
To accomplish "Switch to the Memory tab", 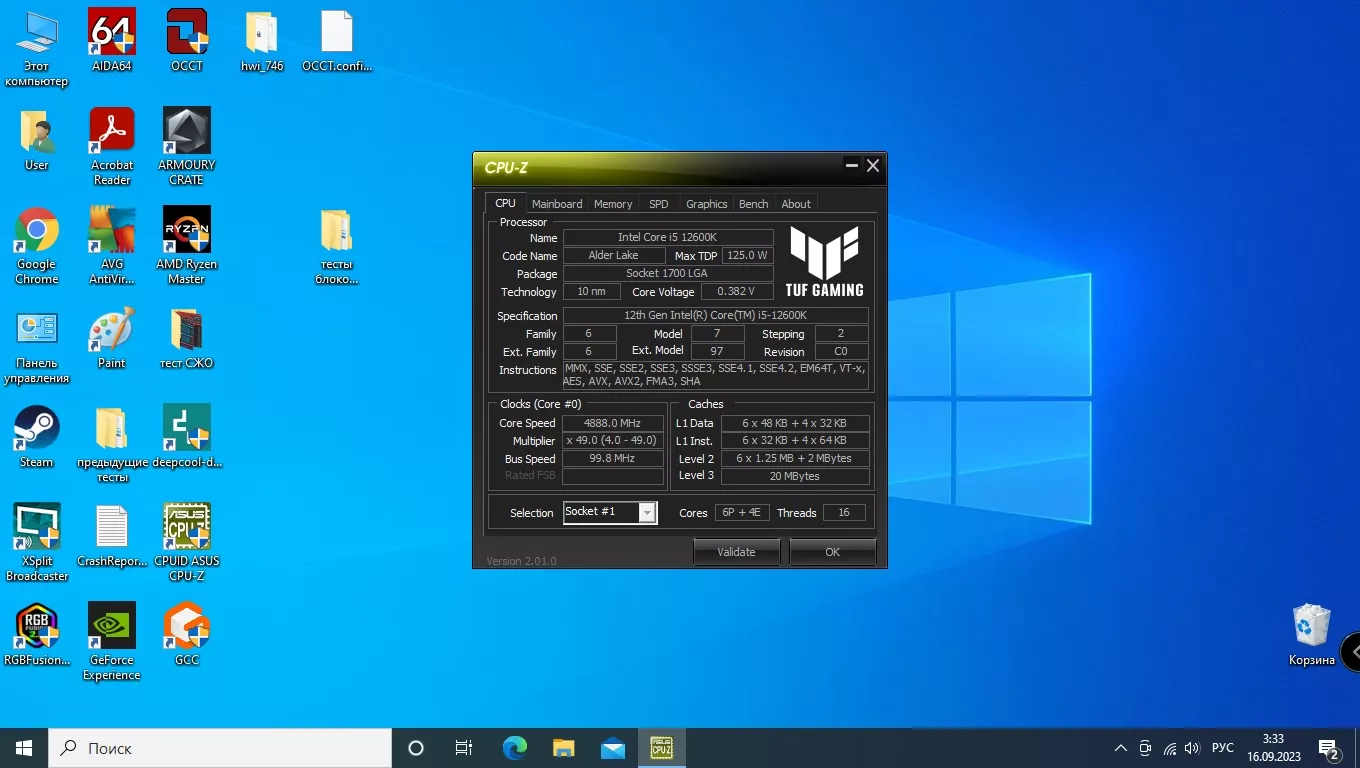I will click(613, 204).
